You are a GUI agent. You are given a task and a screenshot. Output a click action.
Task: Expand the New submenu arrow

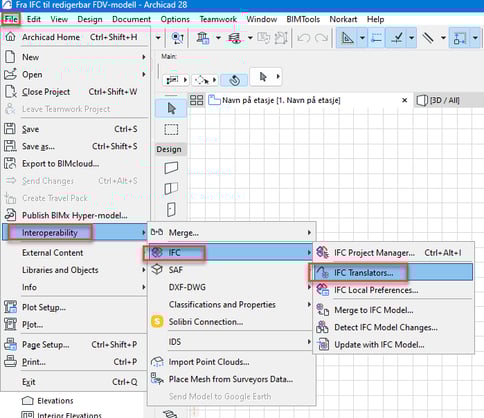(144, 57)
